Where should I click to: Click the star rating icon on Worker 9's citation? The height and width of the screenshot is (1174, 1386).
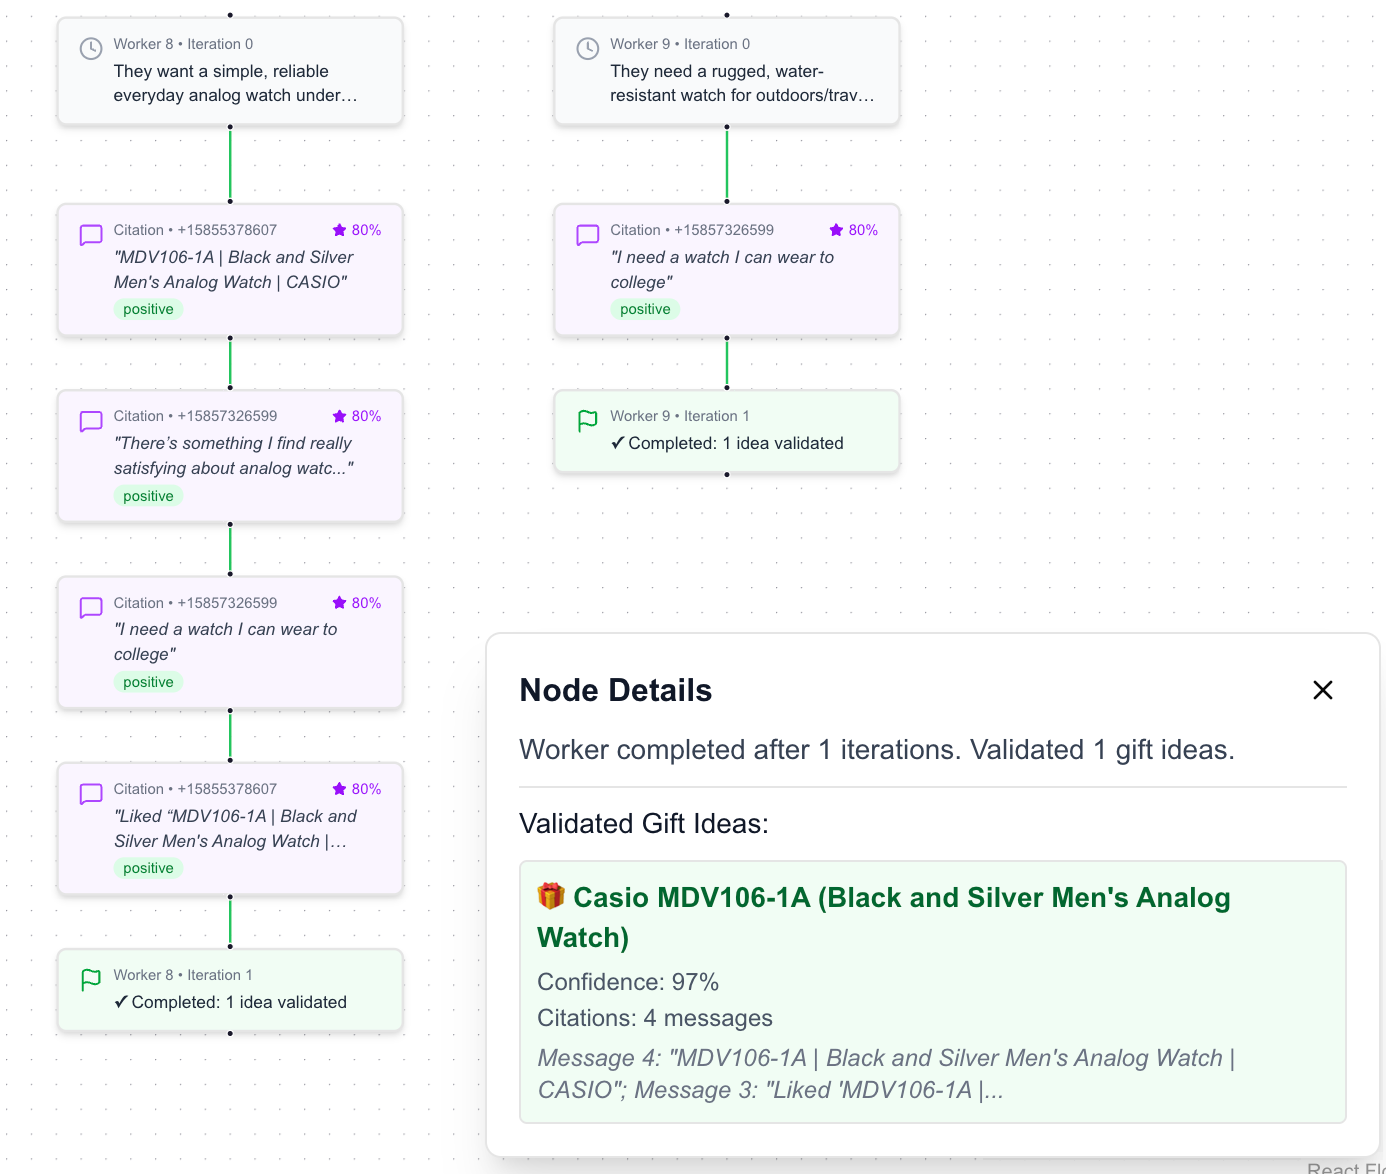pos(836,230)
